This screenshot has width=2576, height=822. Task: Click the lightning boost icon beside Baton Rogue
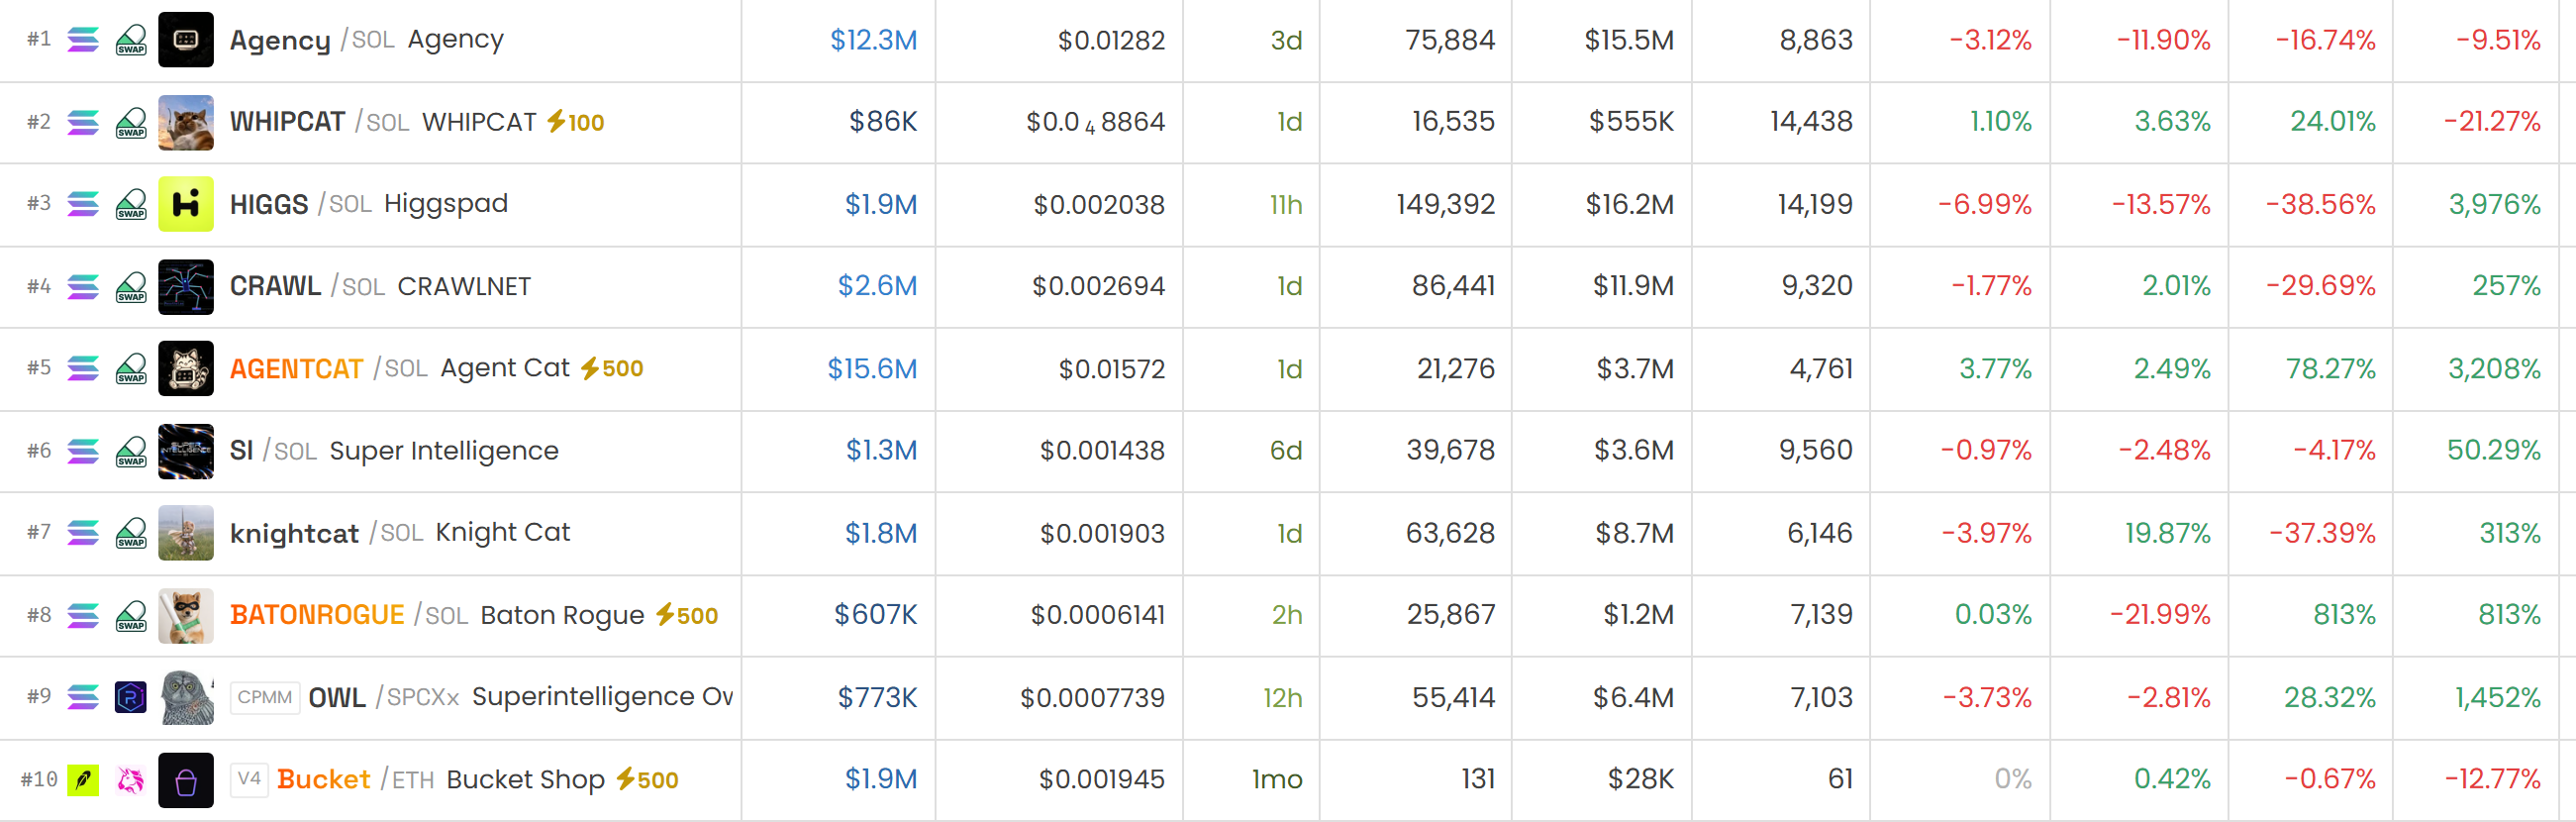(665, 615)
